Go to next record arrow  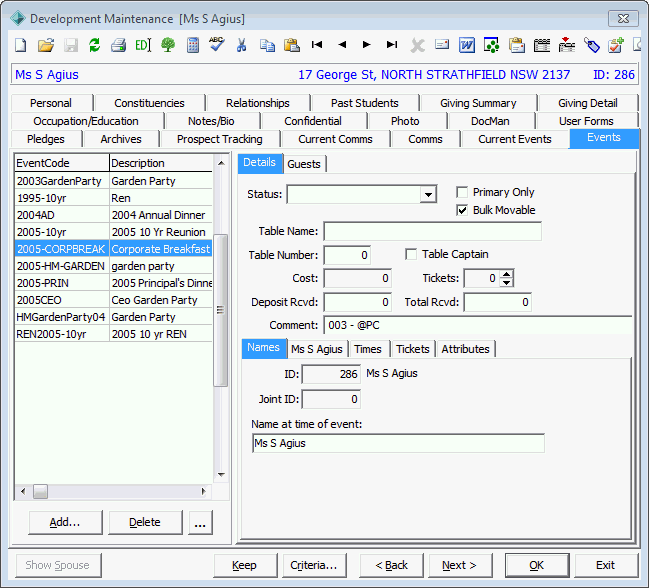click(366, 44)
